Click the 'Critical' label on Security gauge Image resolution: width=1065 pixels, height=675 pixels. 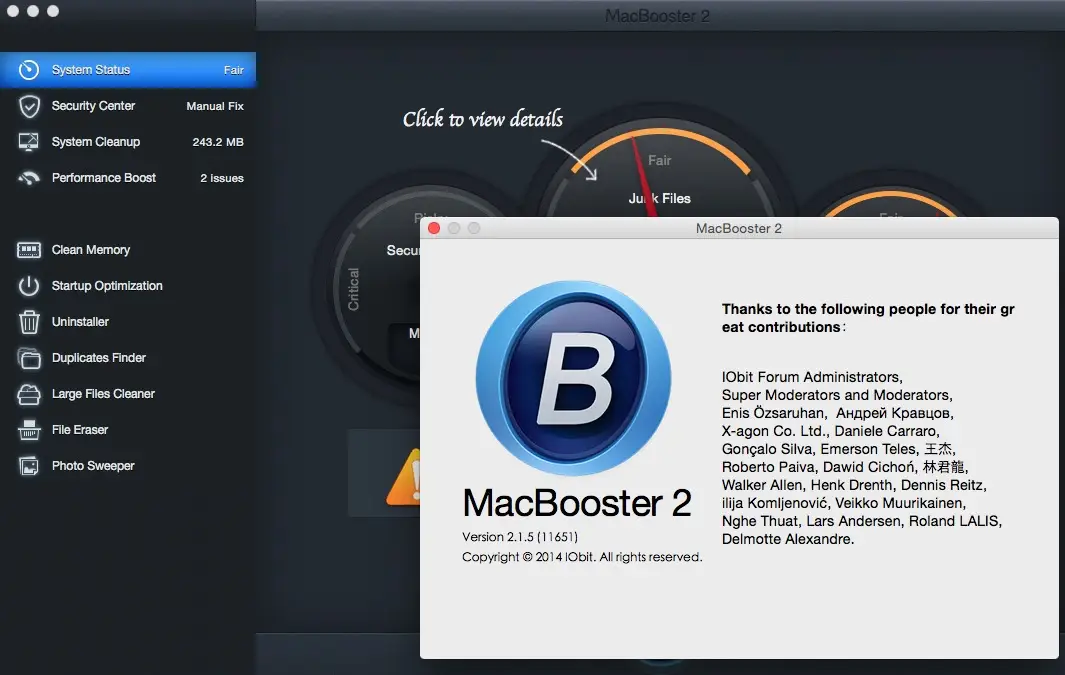pos(353,289)
